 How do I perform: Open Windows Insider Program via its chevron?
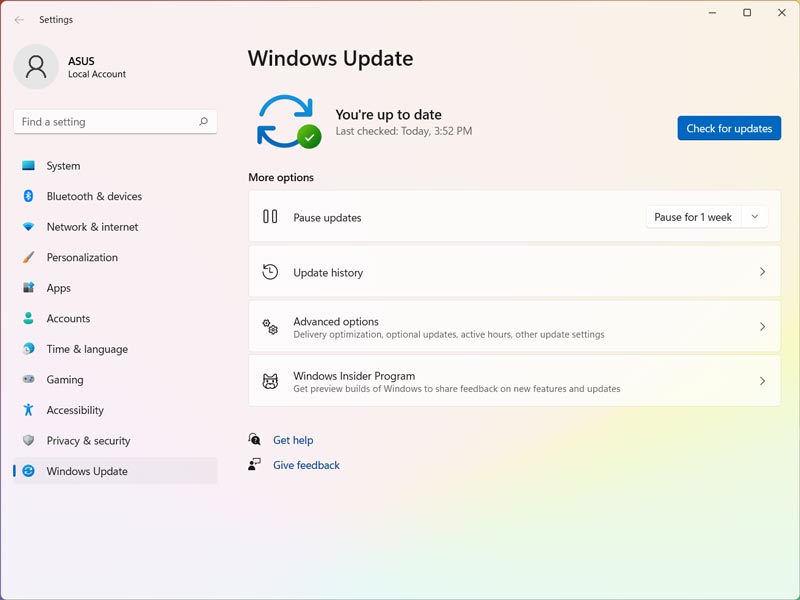coord(762,381)
